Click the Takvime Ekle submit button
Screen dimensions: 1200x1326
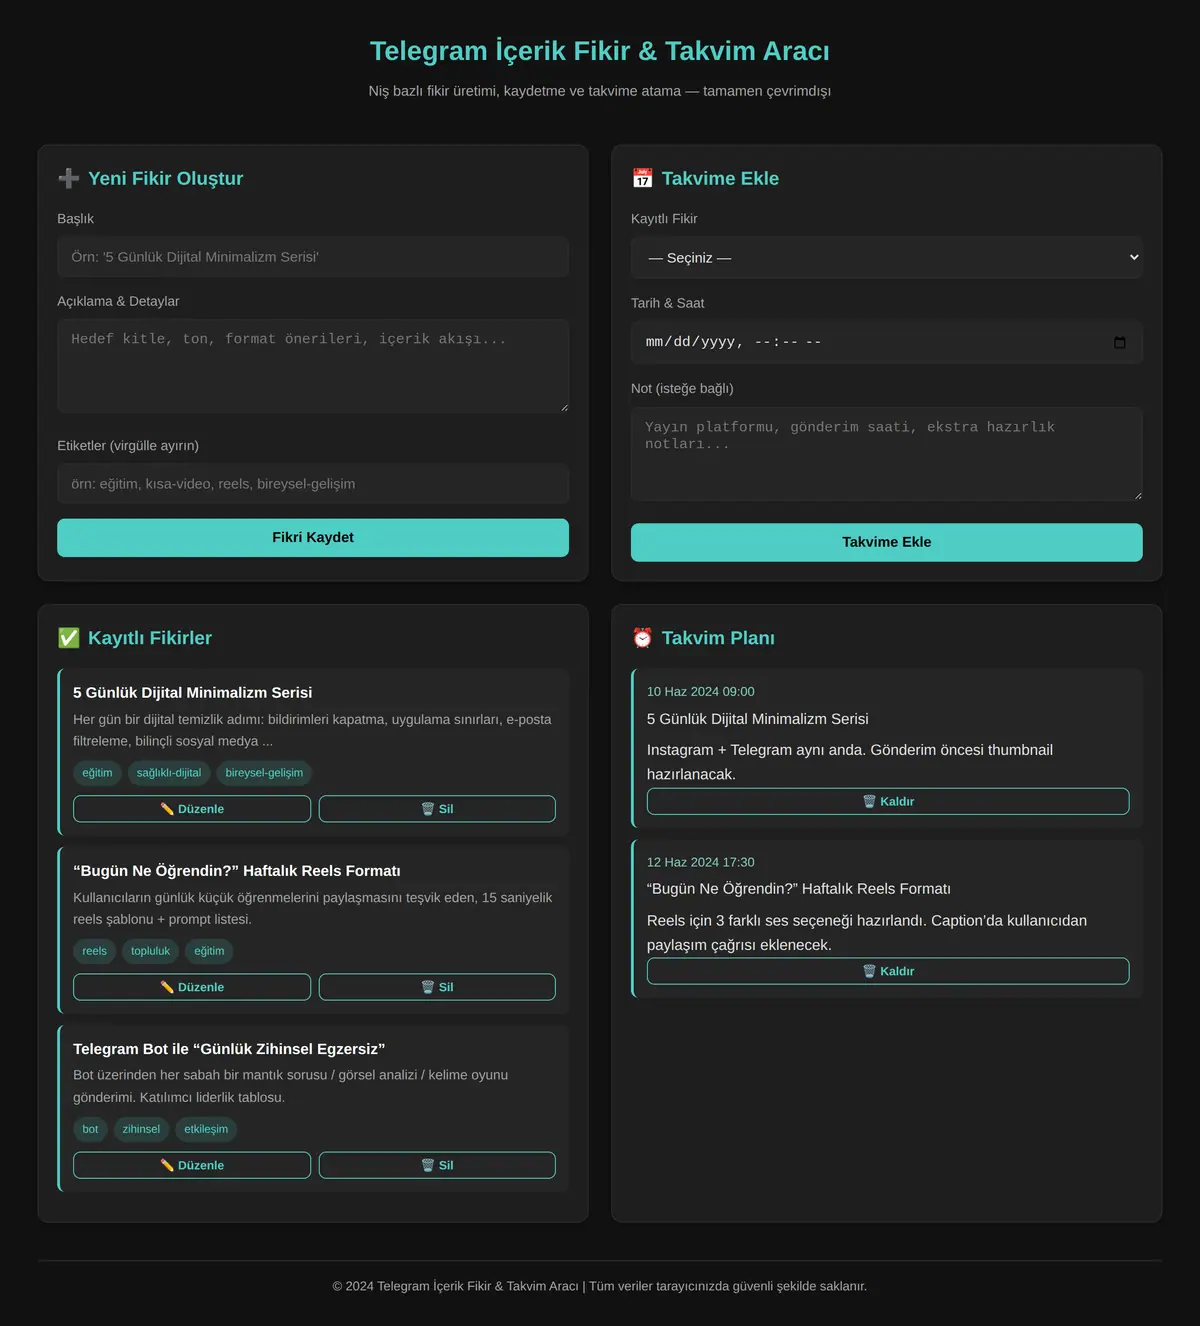tap(886, 542)
